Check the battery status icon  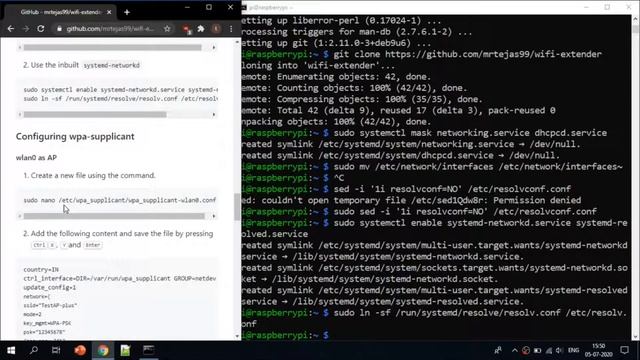click(538, 350)
